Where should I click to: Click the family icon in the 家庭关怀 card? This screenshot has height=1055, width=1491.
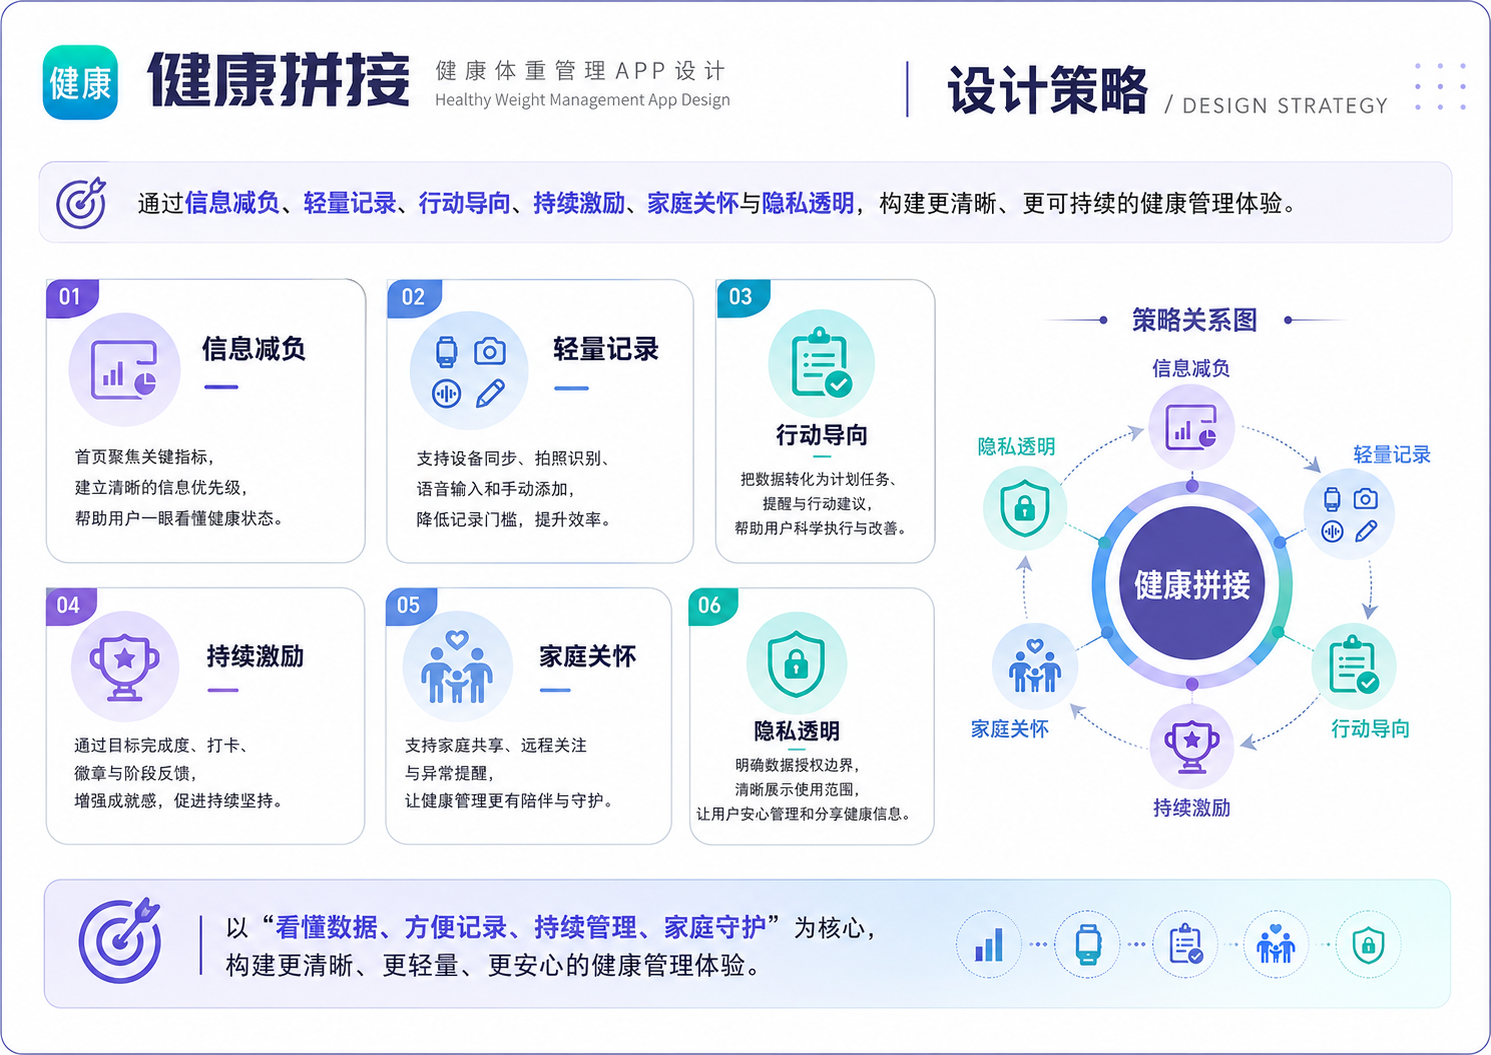457,668
